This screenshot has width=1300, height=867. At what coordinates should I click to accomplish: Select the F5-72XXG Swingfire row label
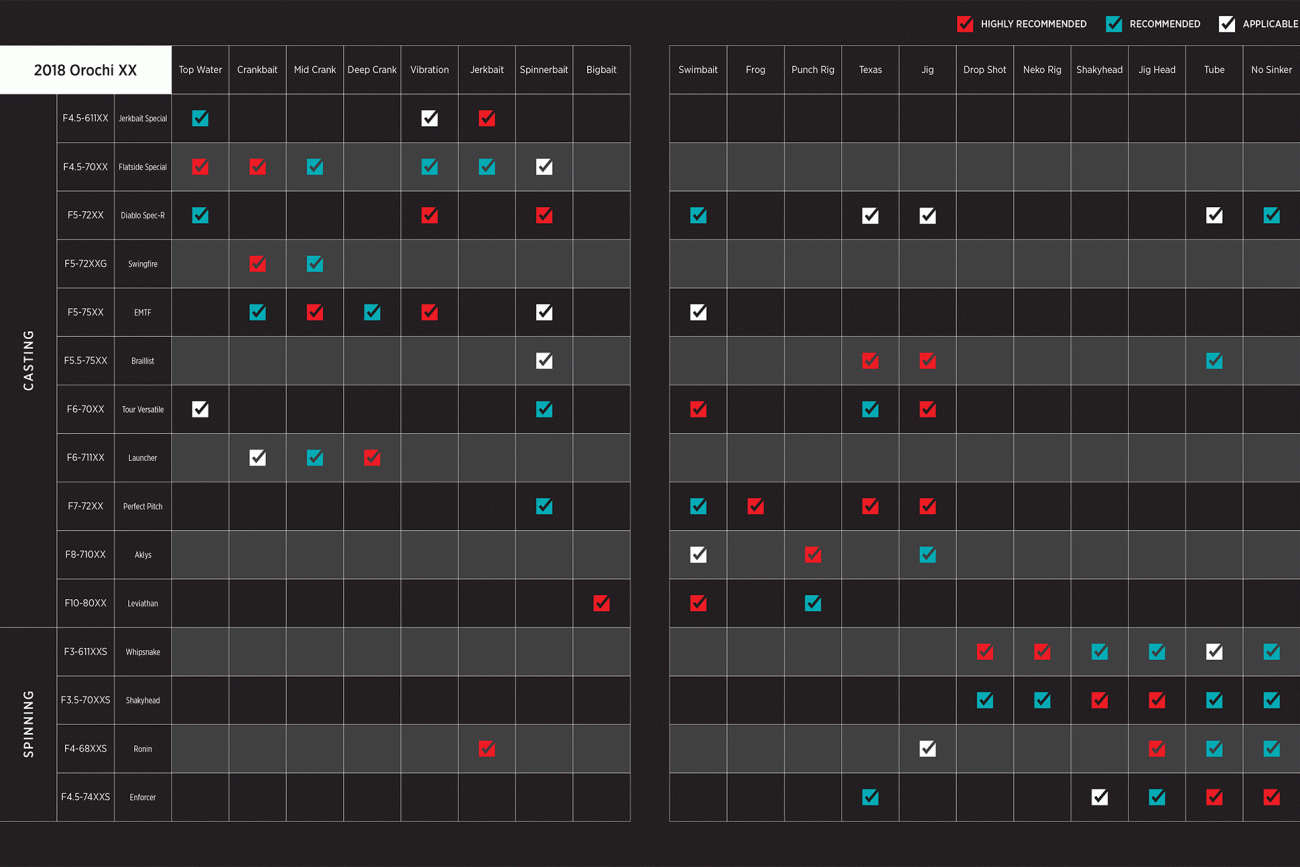pos(114,264)
